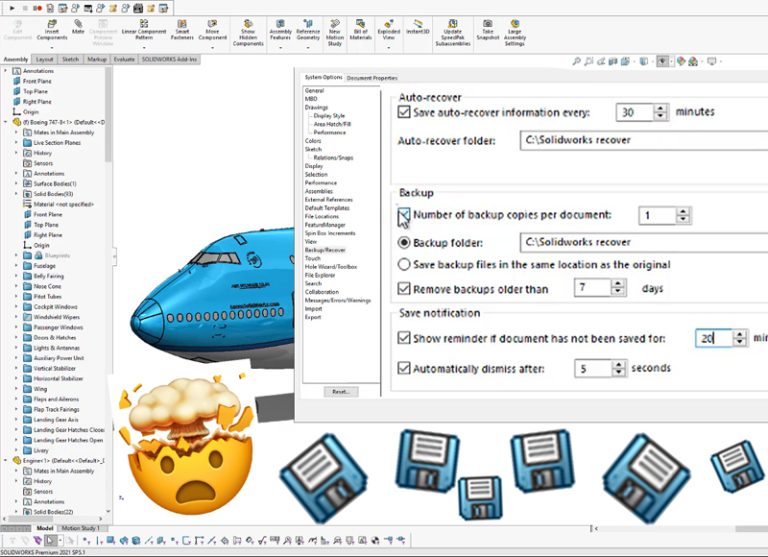Select Backup folder radio button
Image resolution: width=768 pixels, height=557 pixels.
pyautogui.click(x=404, y=242)
